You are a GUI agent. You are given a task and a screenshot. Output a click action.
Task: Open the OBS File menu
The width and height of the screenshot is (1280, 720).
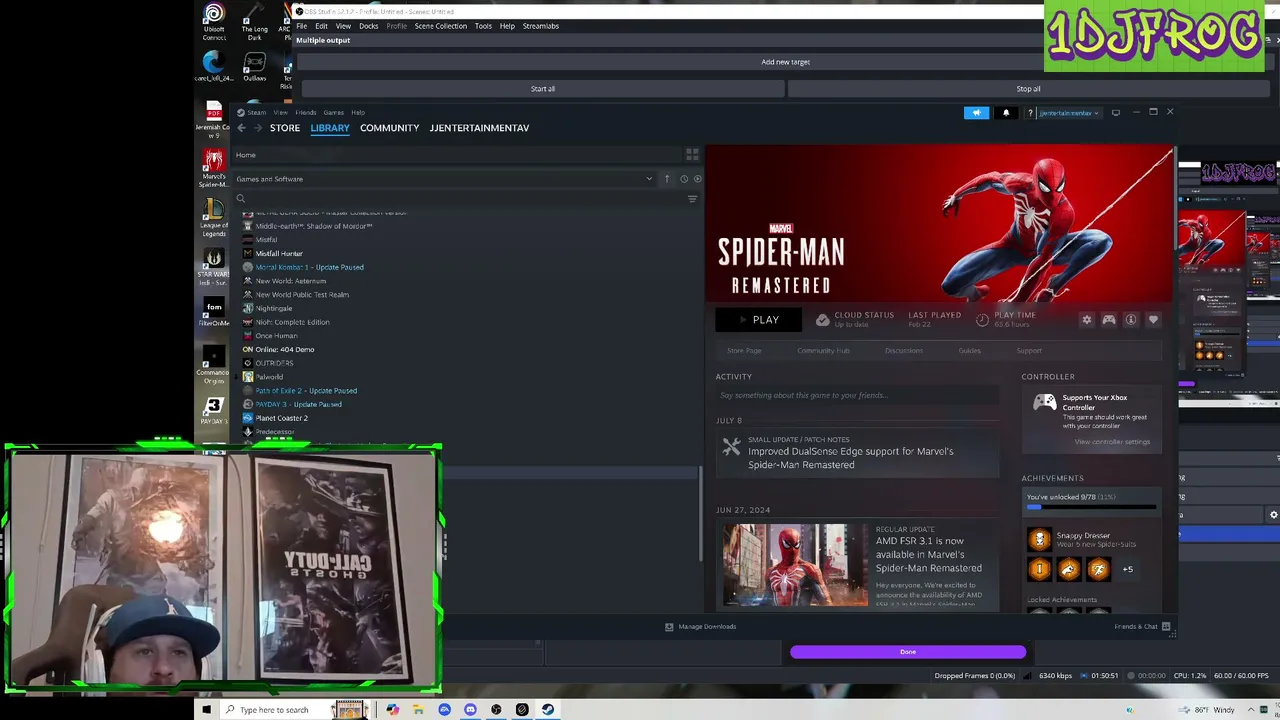302,26
